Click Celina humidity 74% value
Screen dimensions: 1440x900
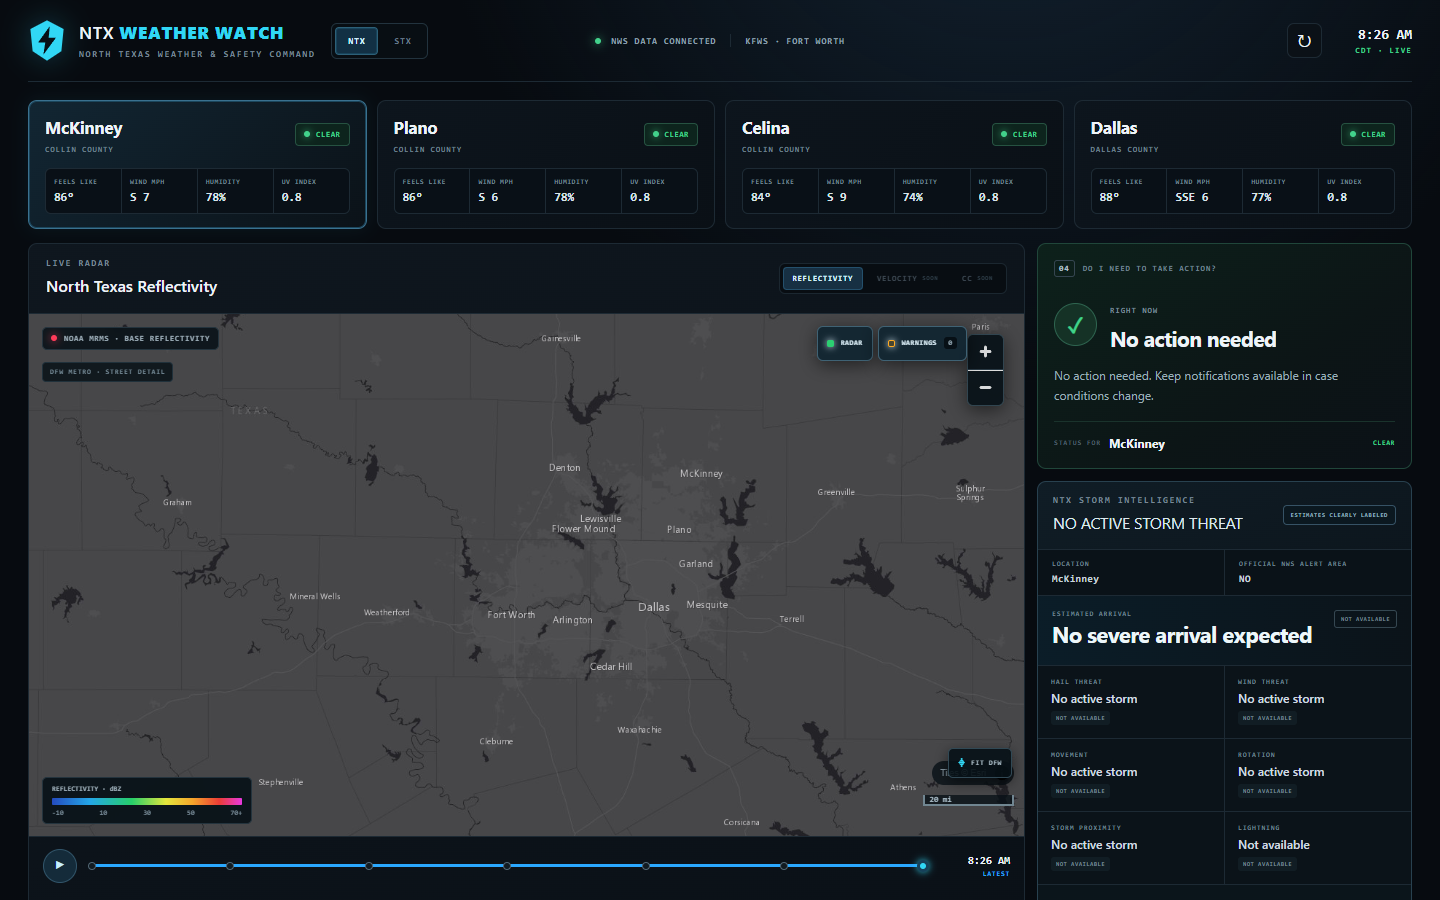pyautogui.click(x=913, y=197)
